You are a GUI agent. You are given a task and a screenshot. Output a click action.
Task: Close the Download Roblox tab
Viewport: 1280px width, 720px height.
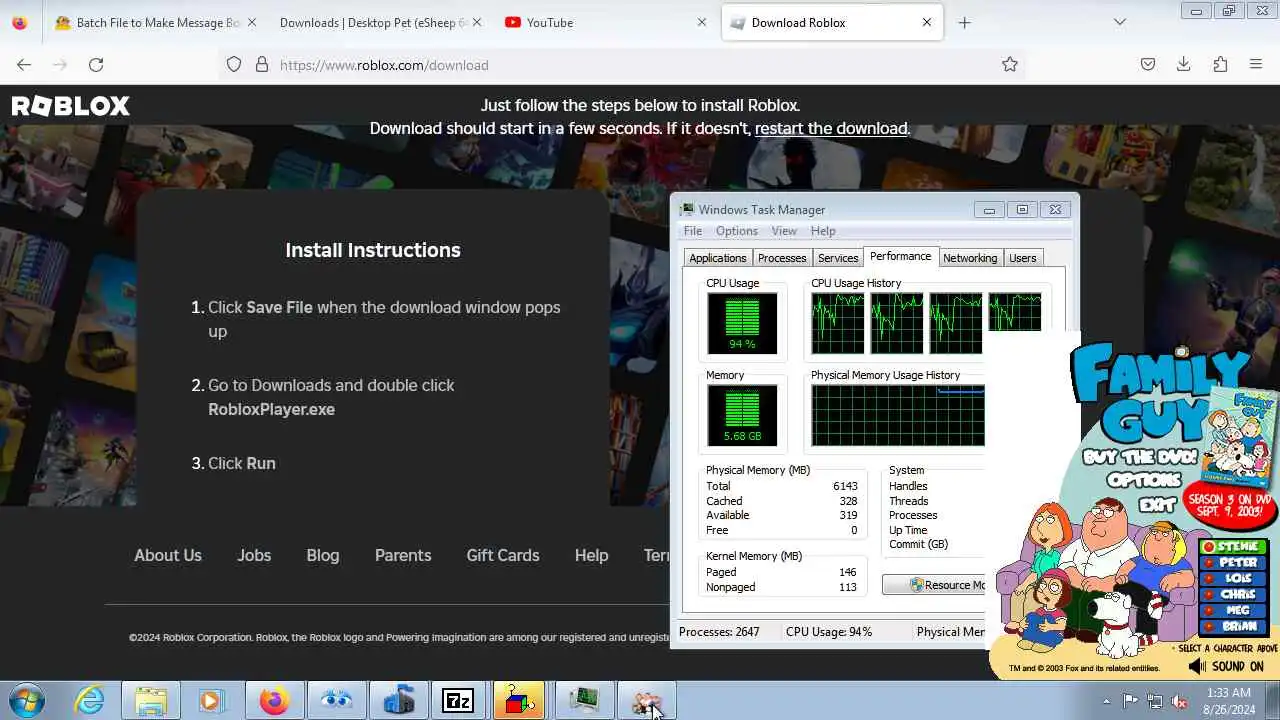point(927,22)
